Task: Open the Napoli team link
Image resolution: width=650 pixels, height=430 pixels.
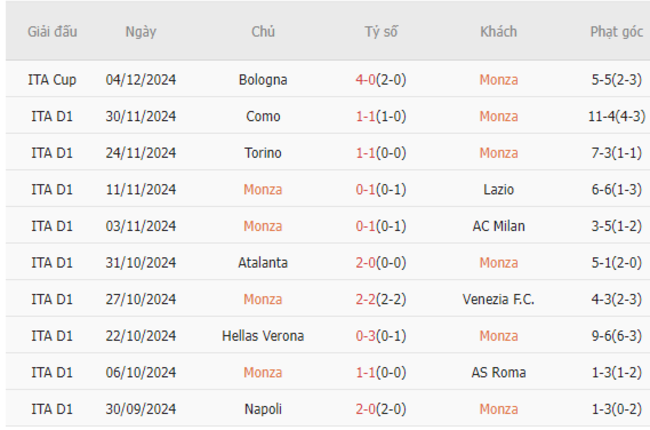Action: [x=263, y=409]
